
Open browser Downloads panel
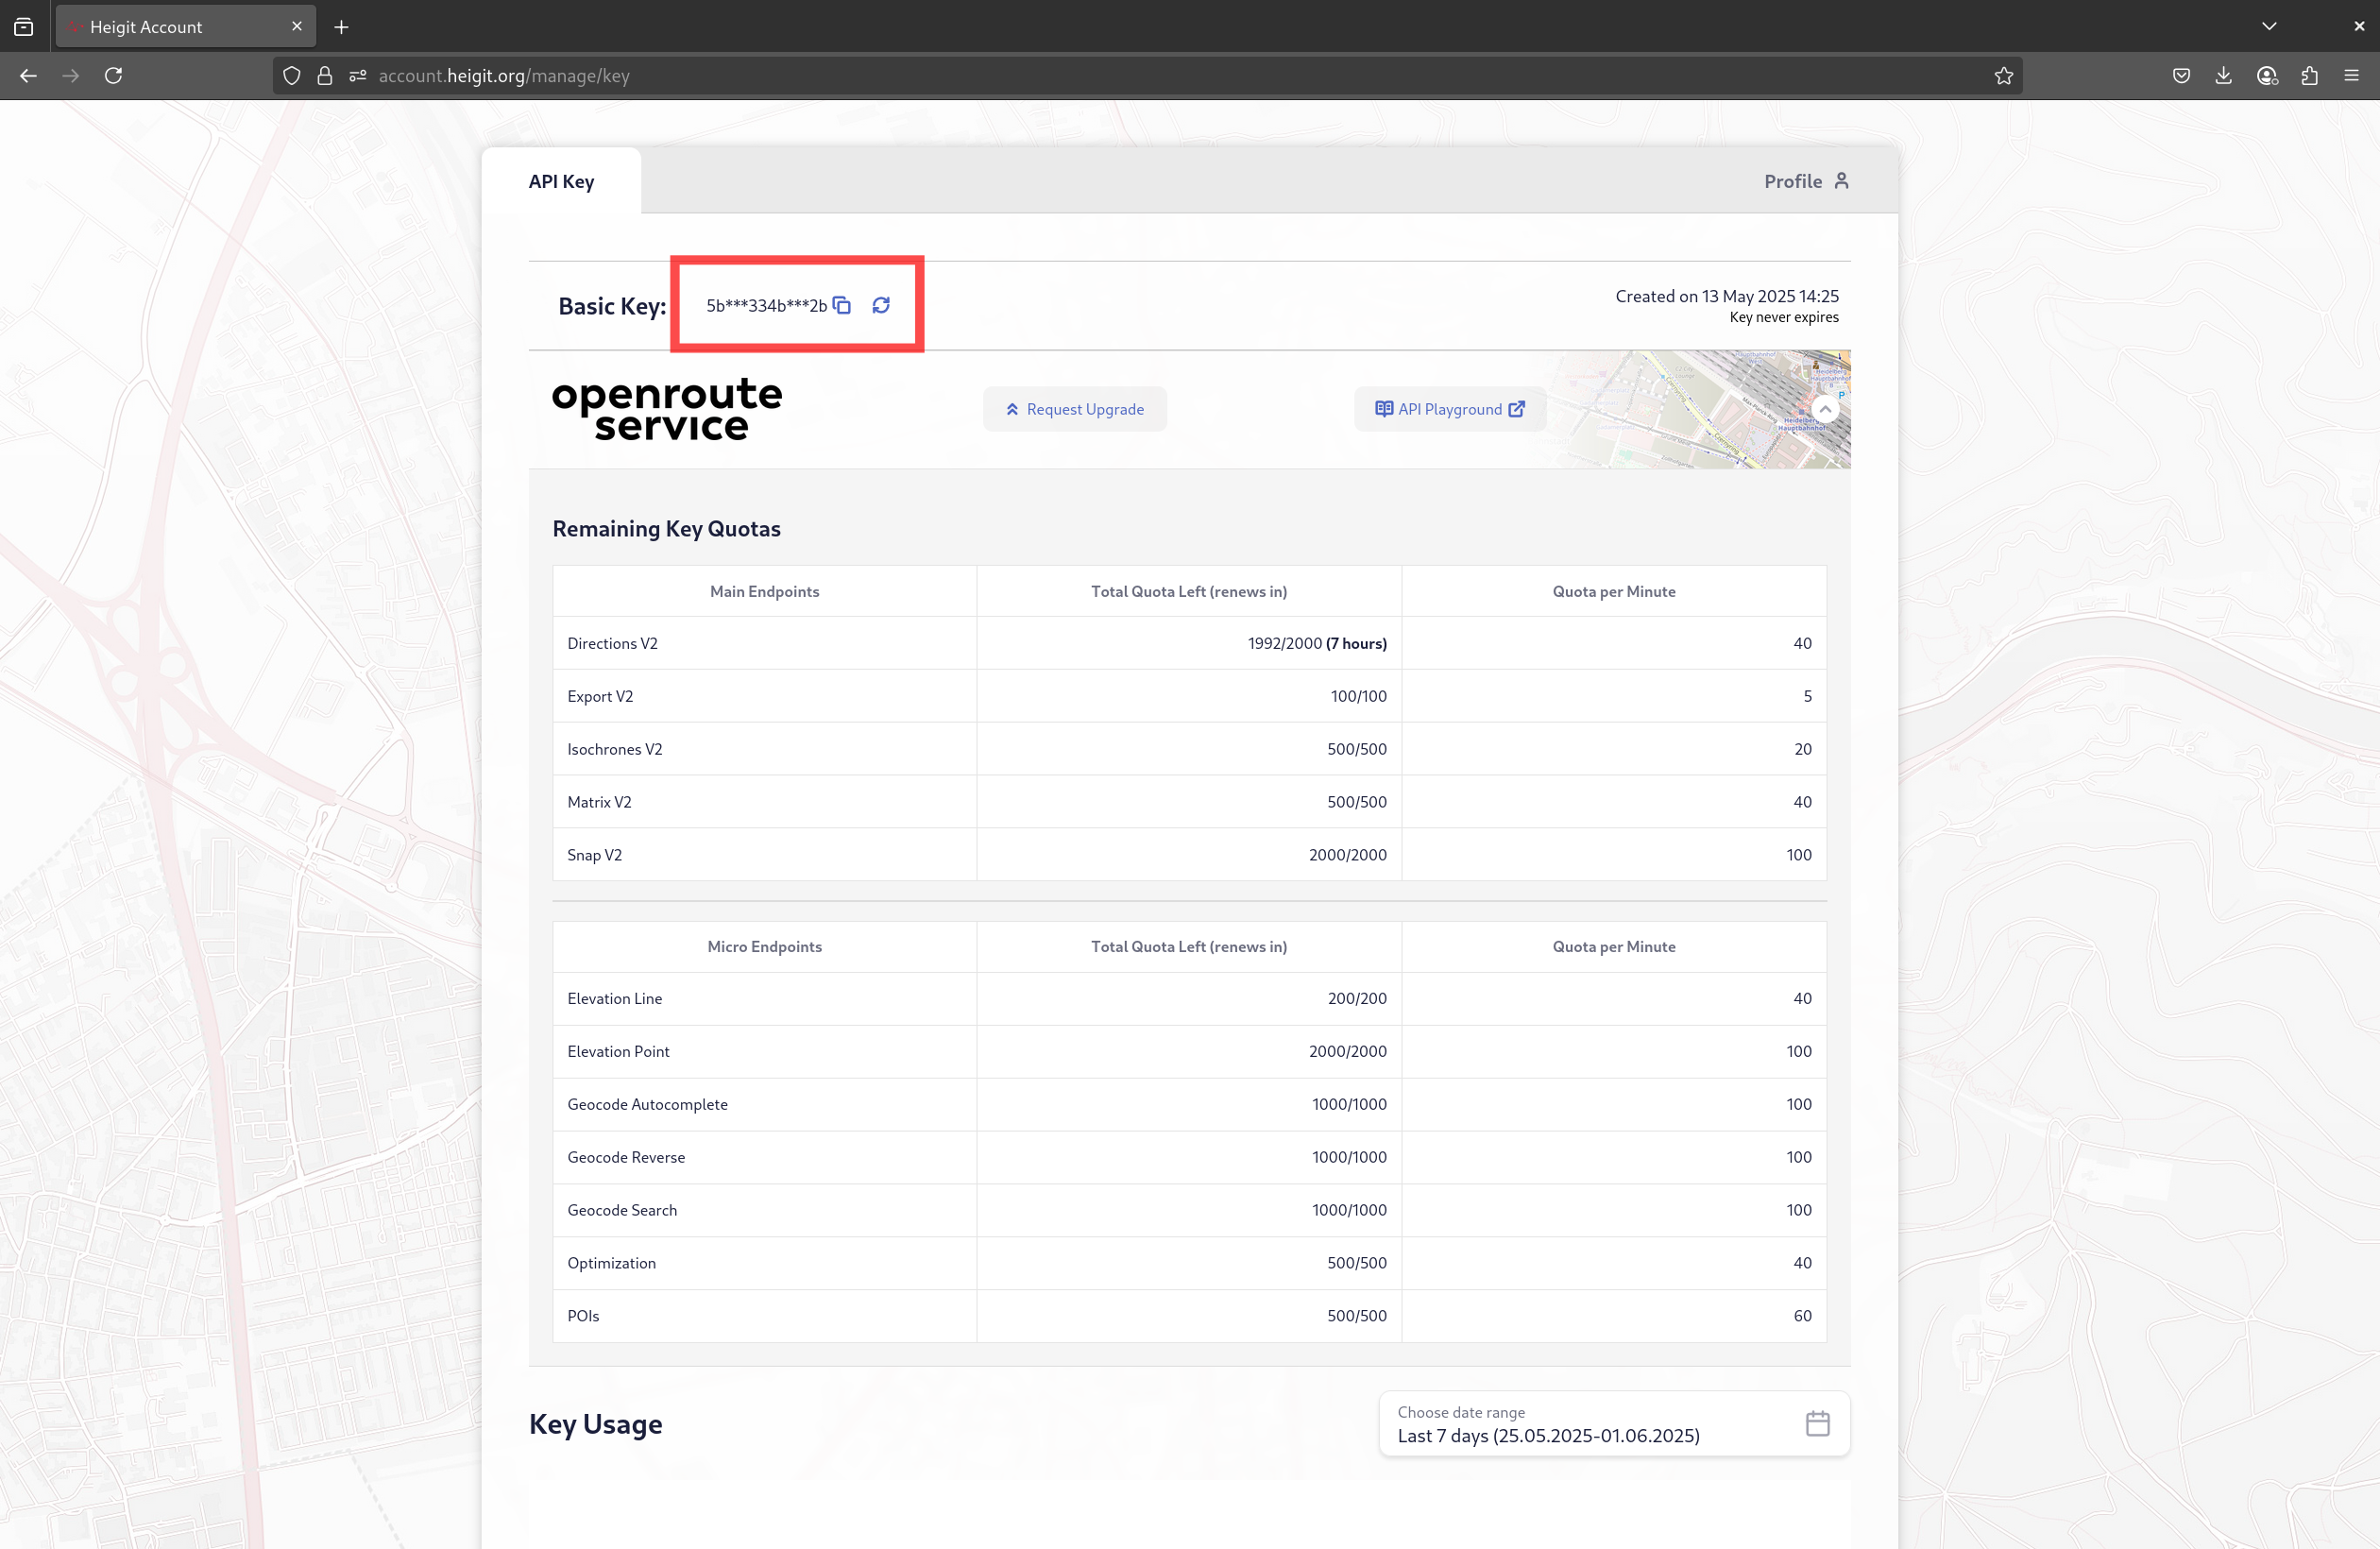2224,76
